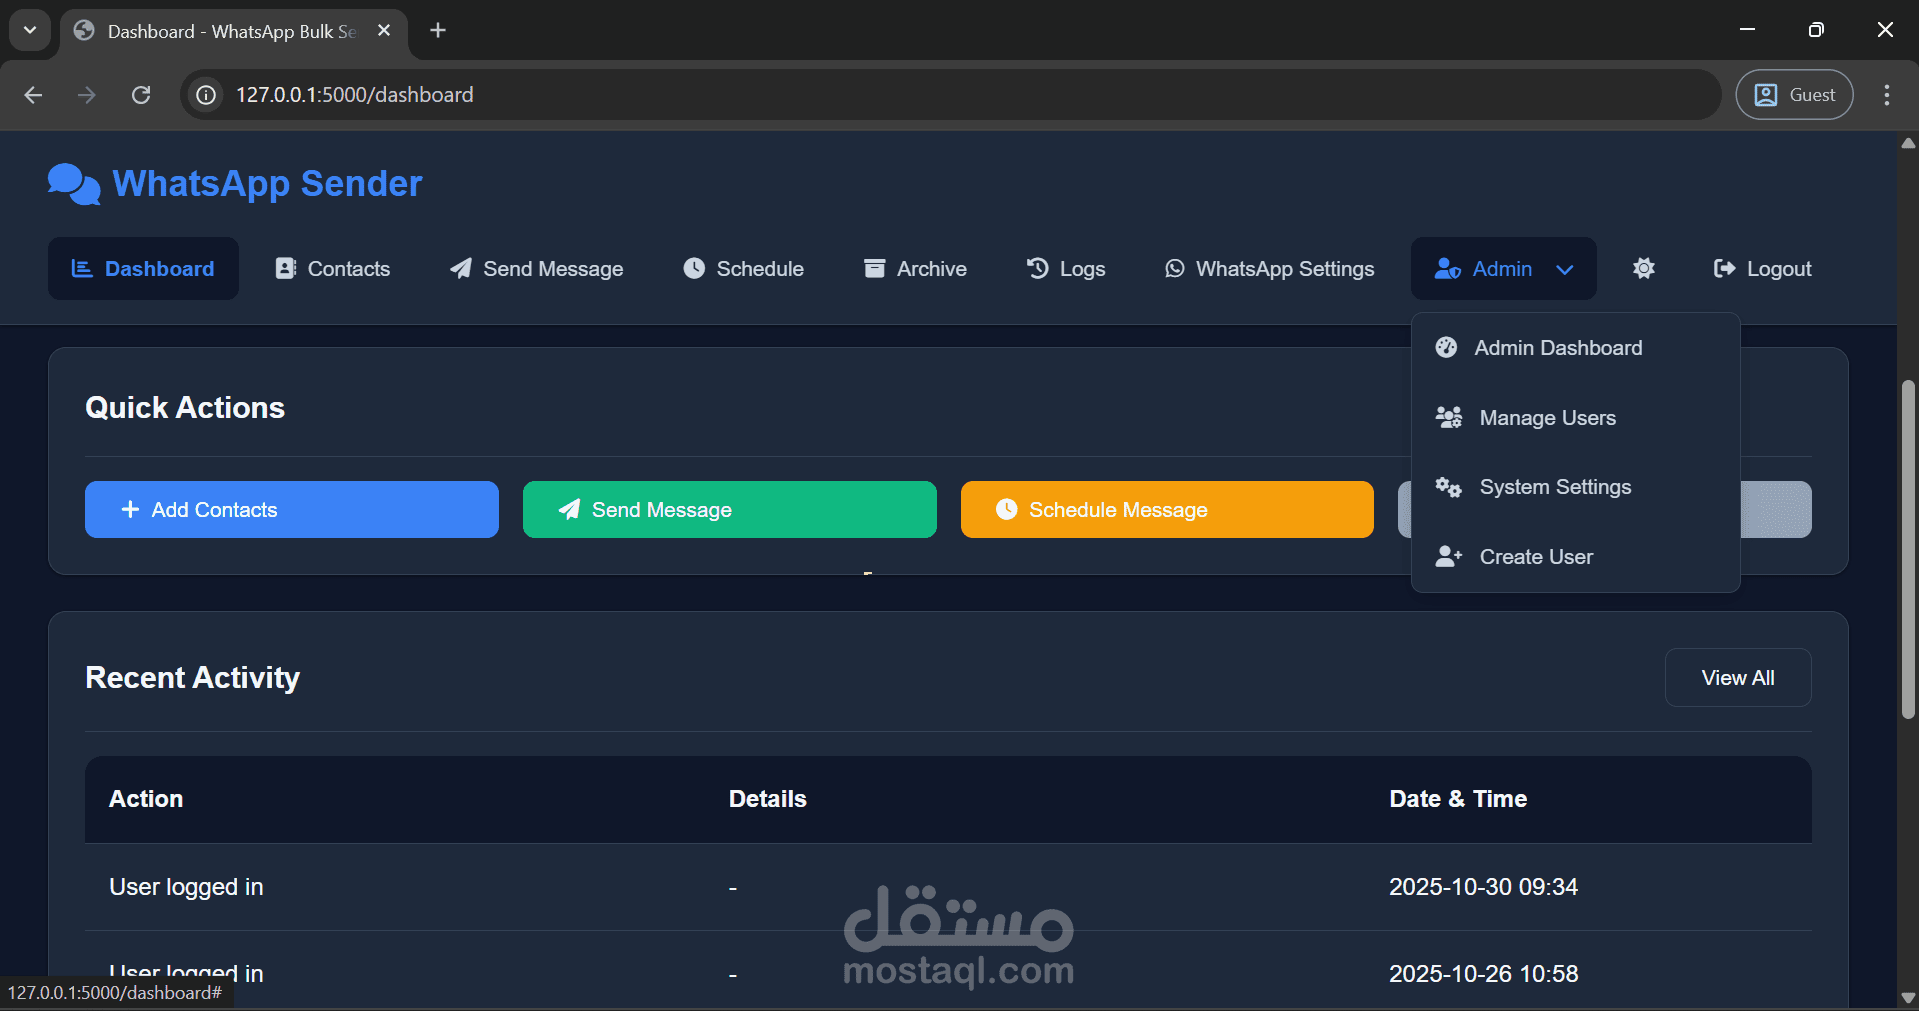Select Admin Dashboard from dropdown

[1576, 348]
